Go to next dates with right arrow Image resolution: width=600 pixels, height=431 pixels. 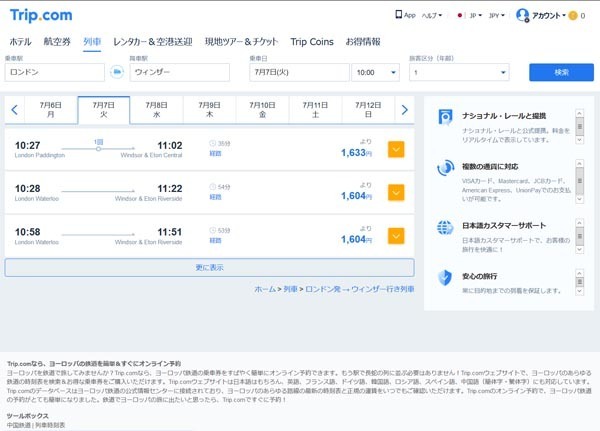[404, 110]
